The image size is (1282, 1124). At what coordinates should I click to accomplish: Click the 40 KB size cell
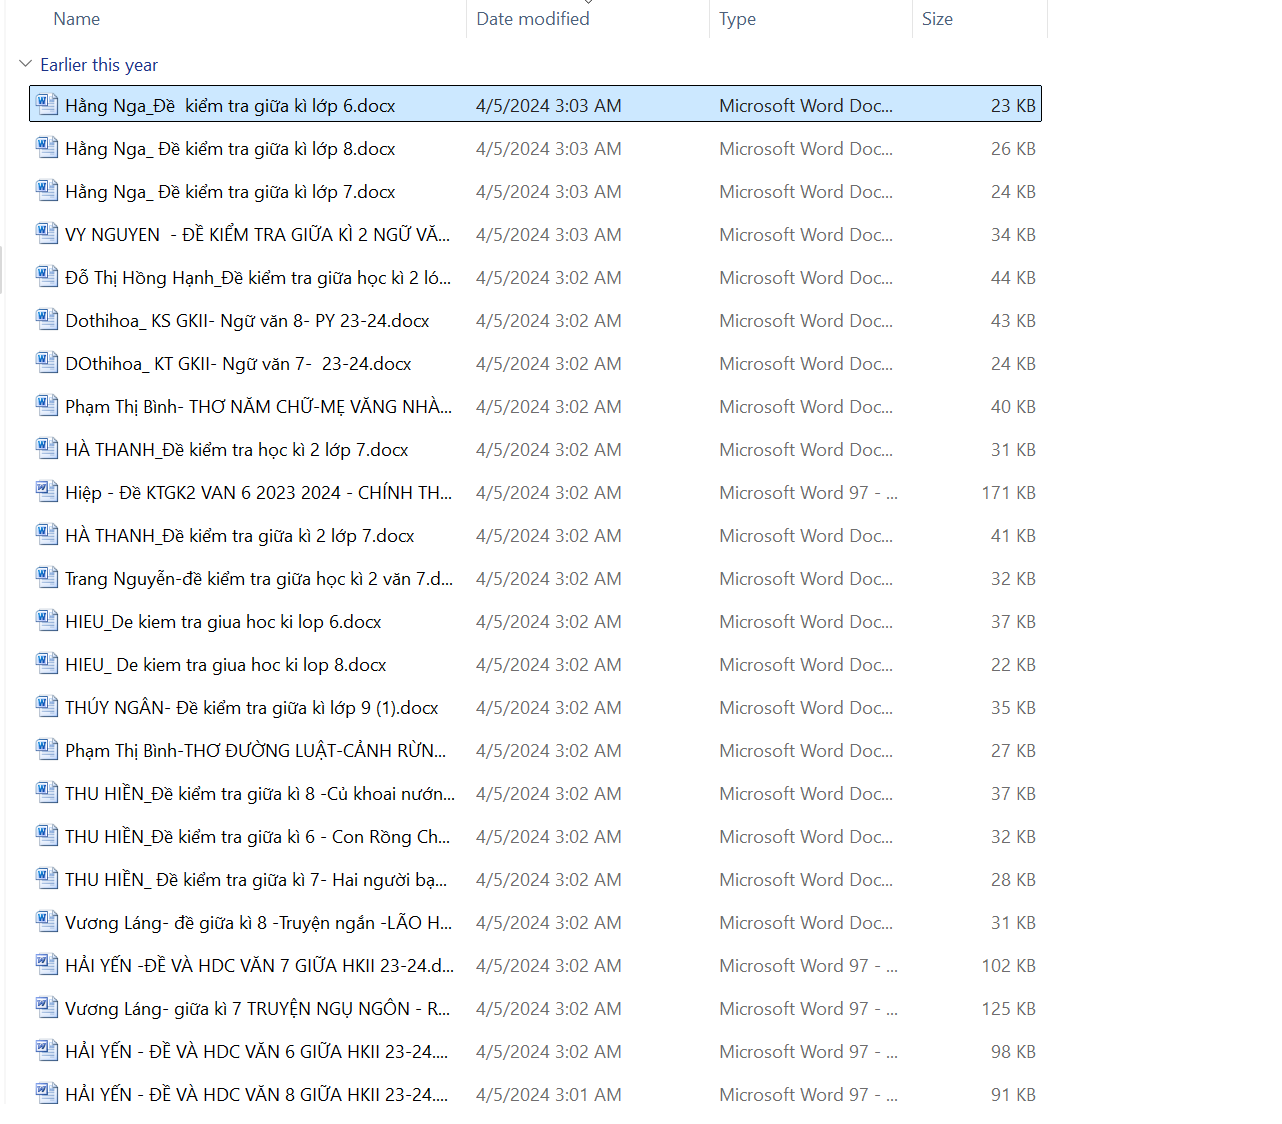coord(1013,407)
